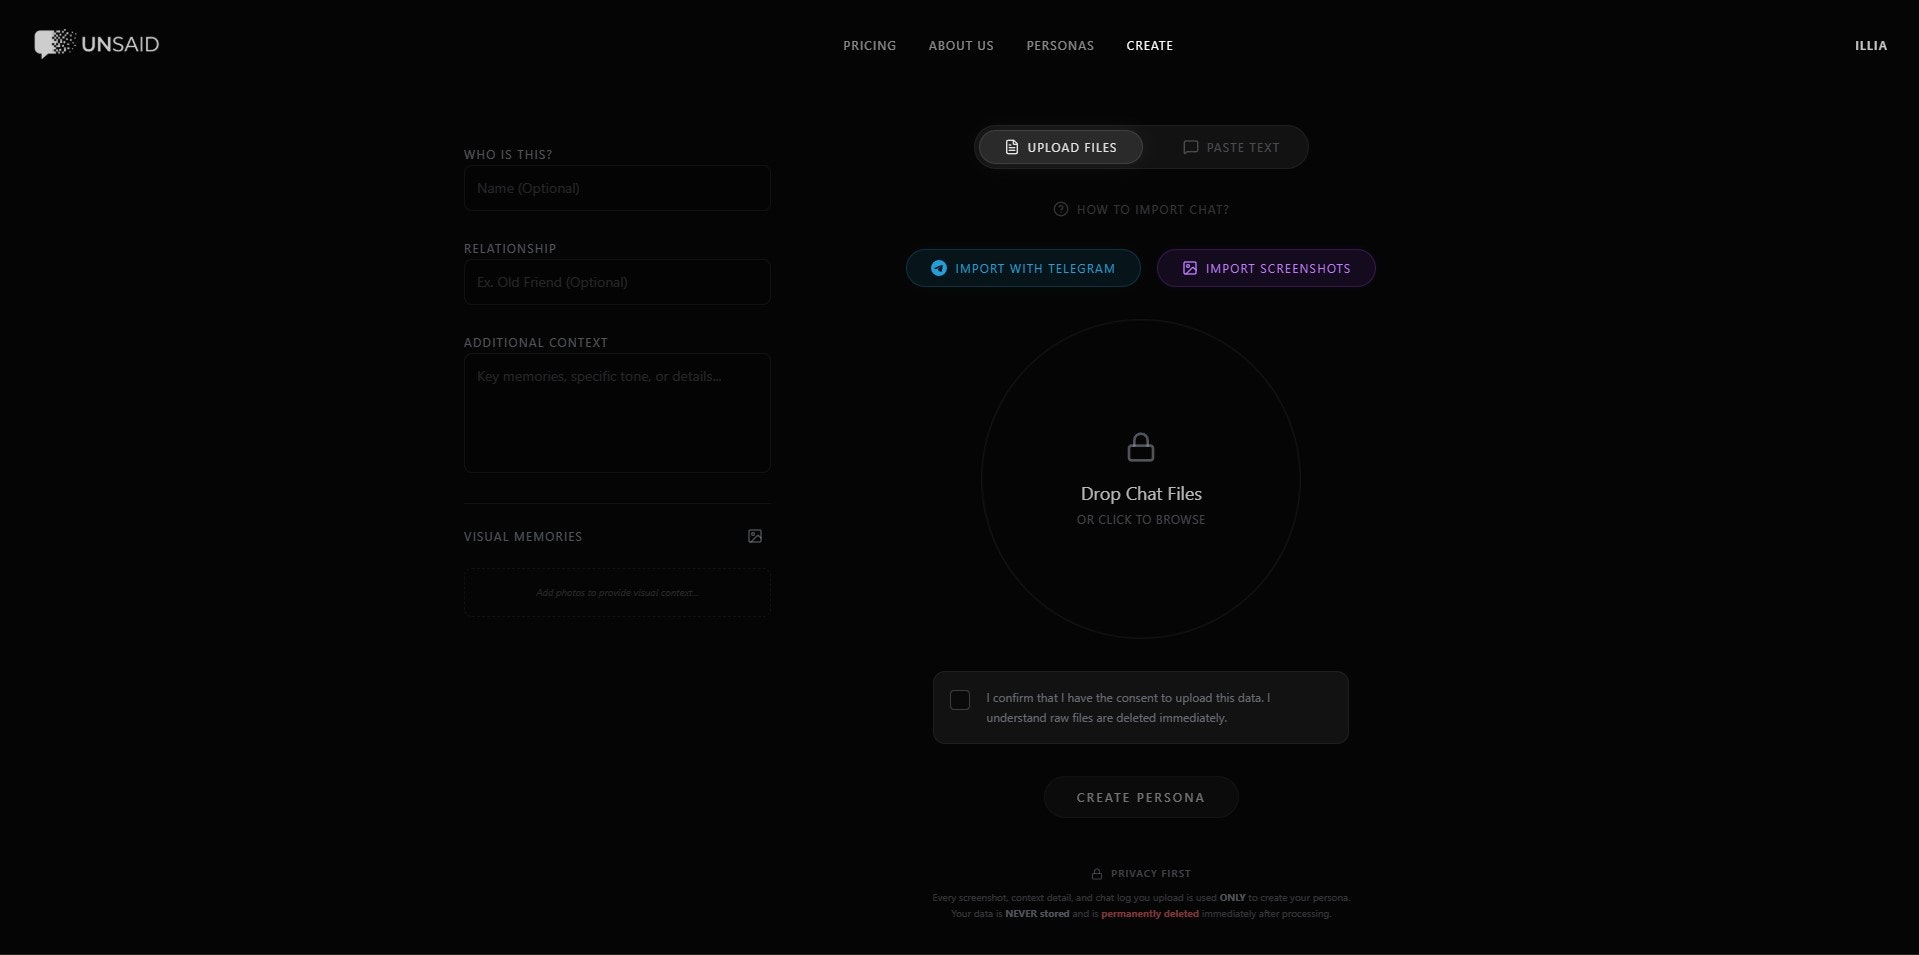Open the ILLIA account menu

click(x=1870, y=45)
